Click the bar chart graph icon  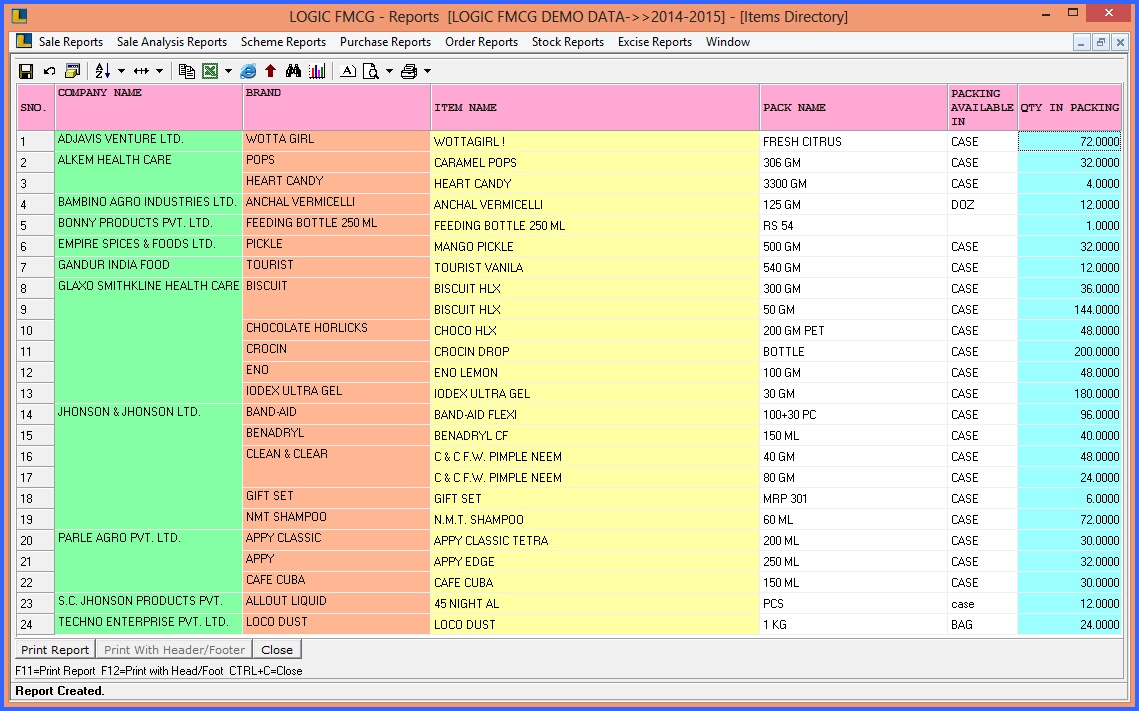pyautogui.click(x=317, y=71)
